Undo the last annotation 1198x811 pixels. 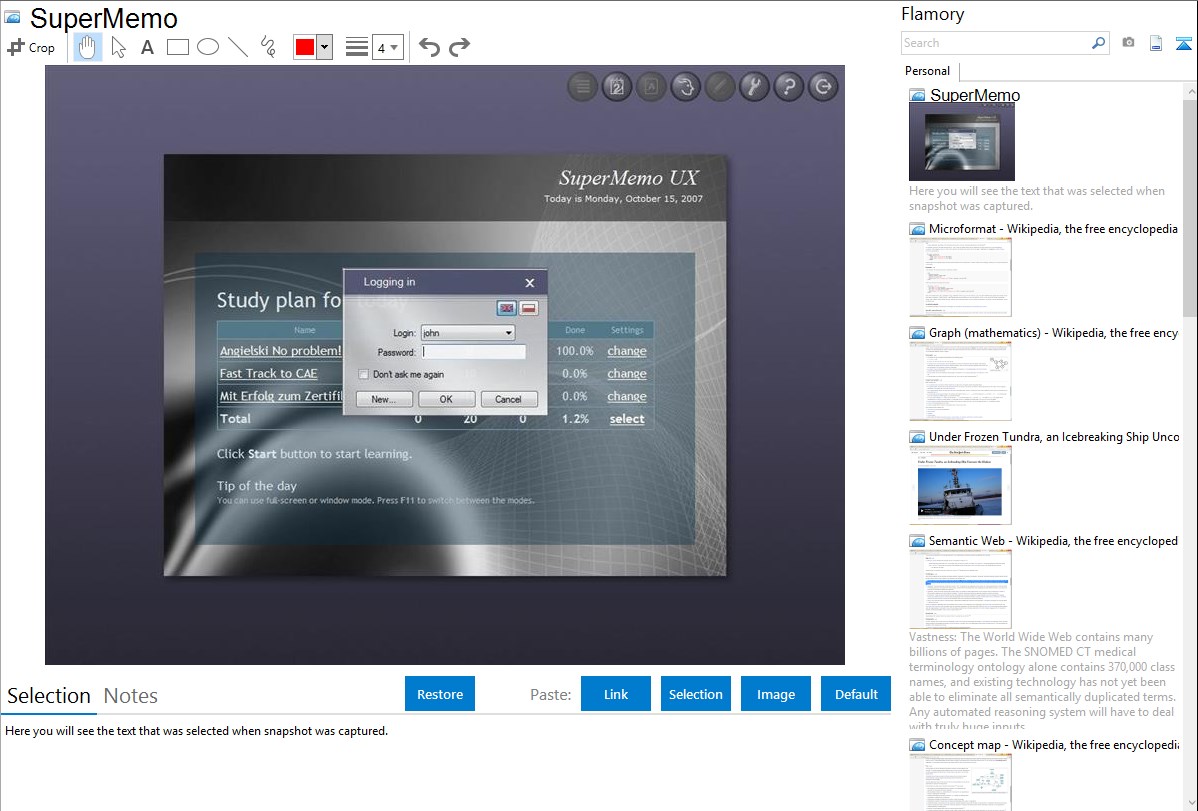click(429, 47)
